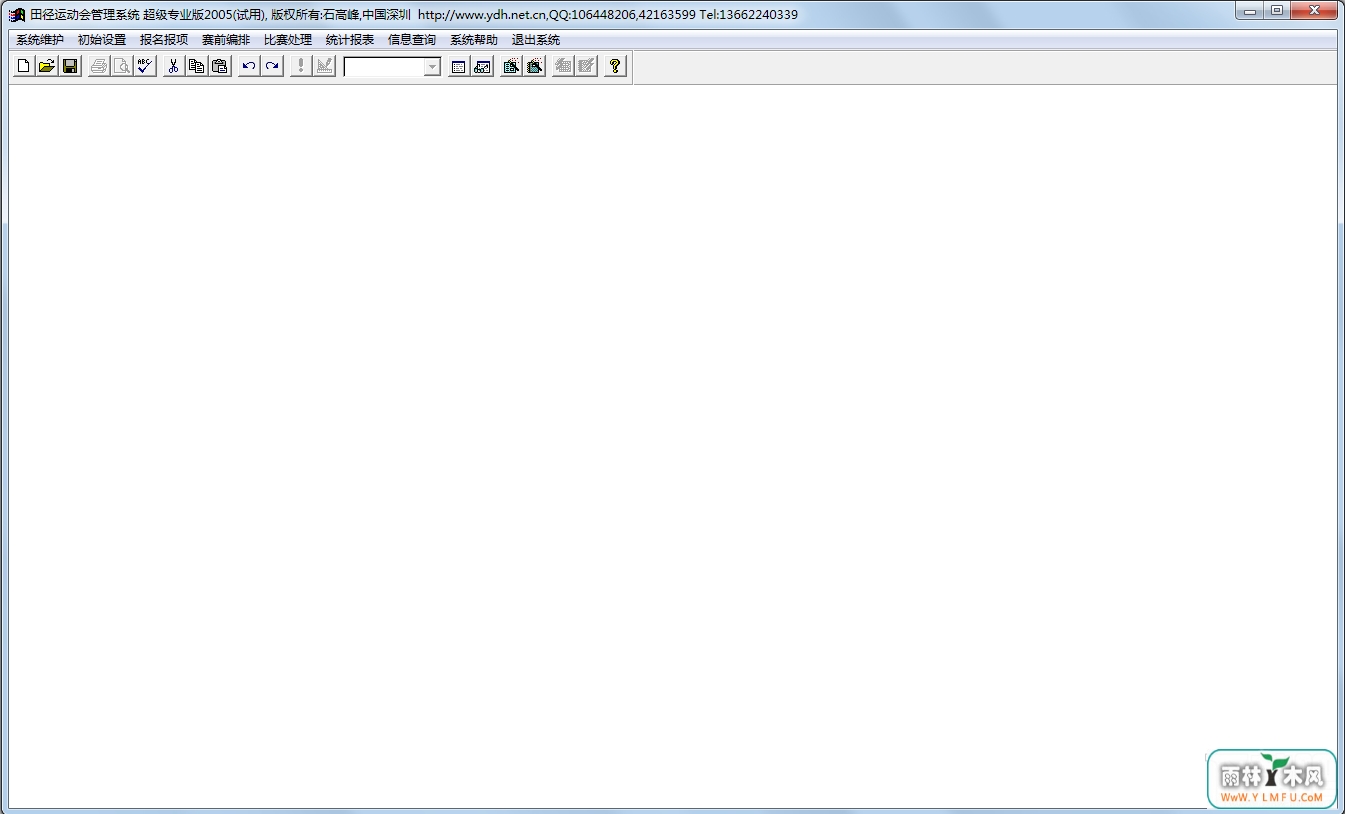Open the 系统维护 menu
Screen dimensions: 1345x814
[40, 40]
